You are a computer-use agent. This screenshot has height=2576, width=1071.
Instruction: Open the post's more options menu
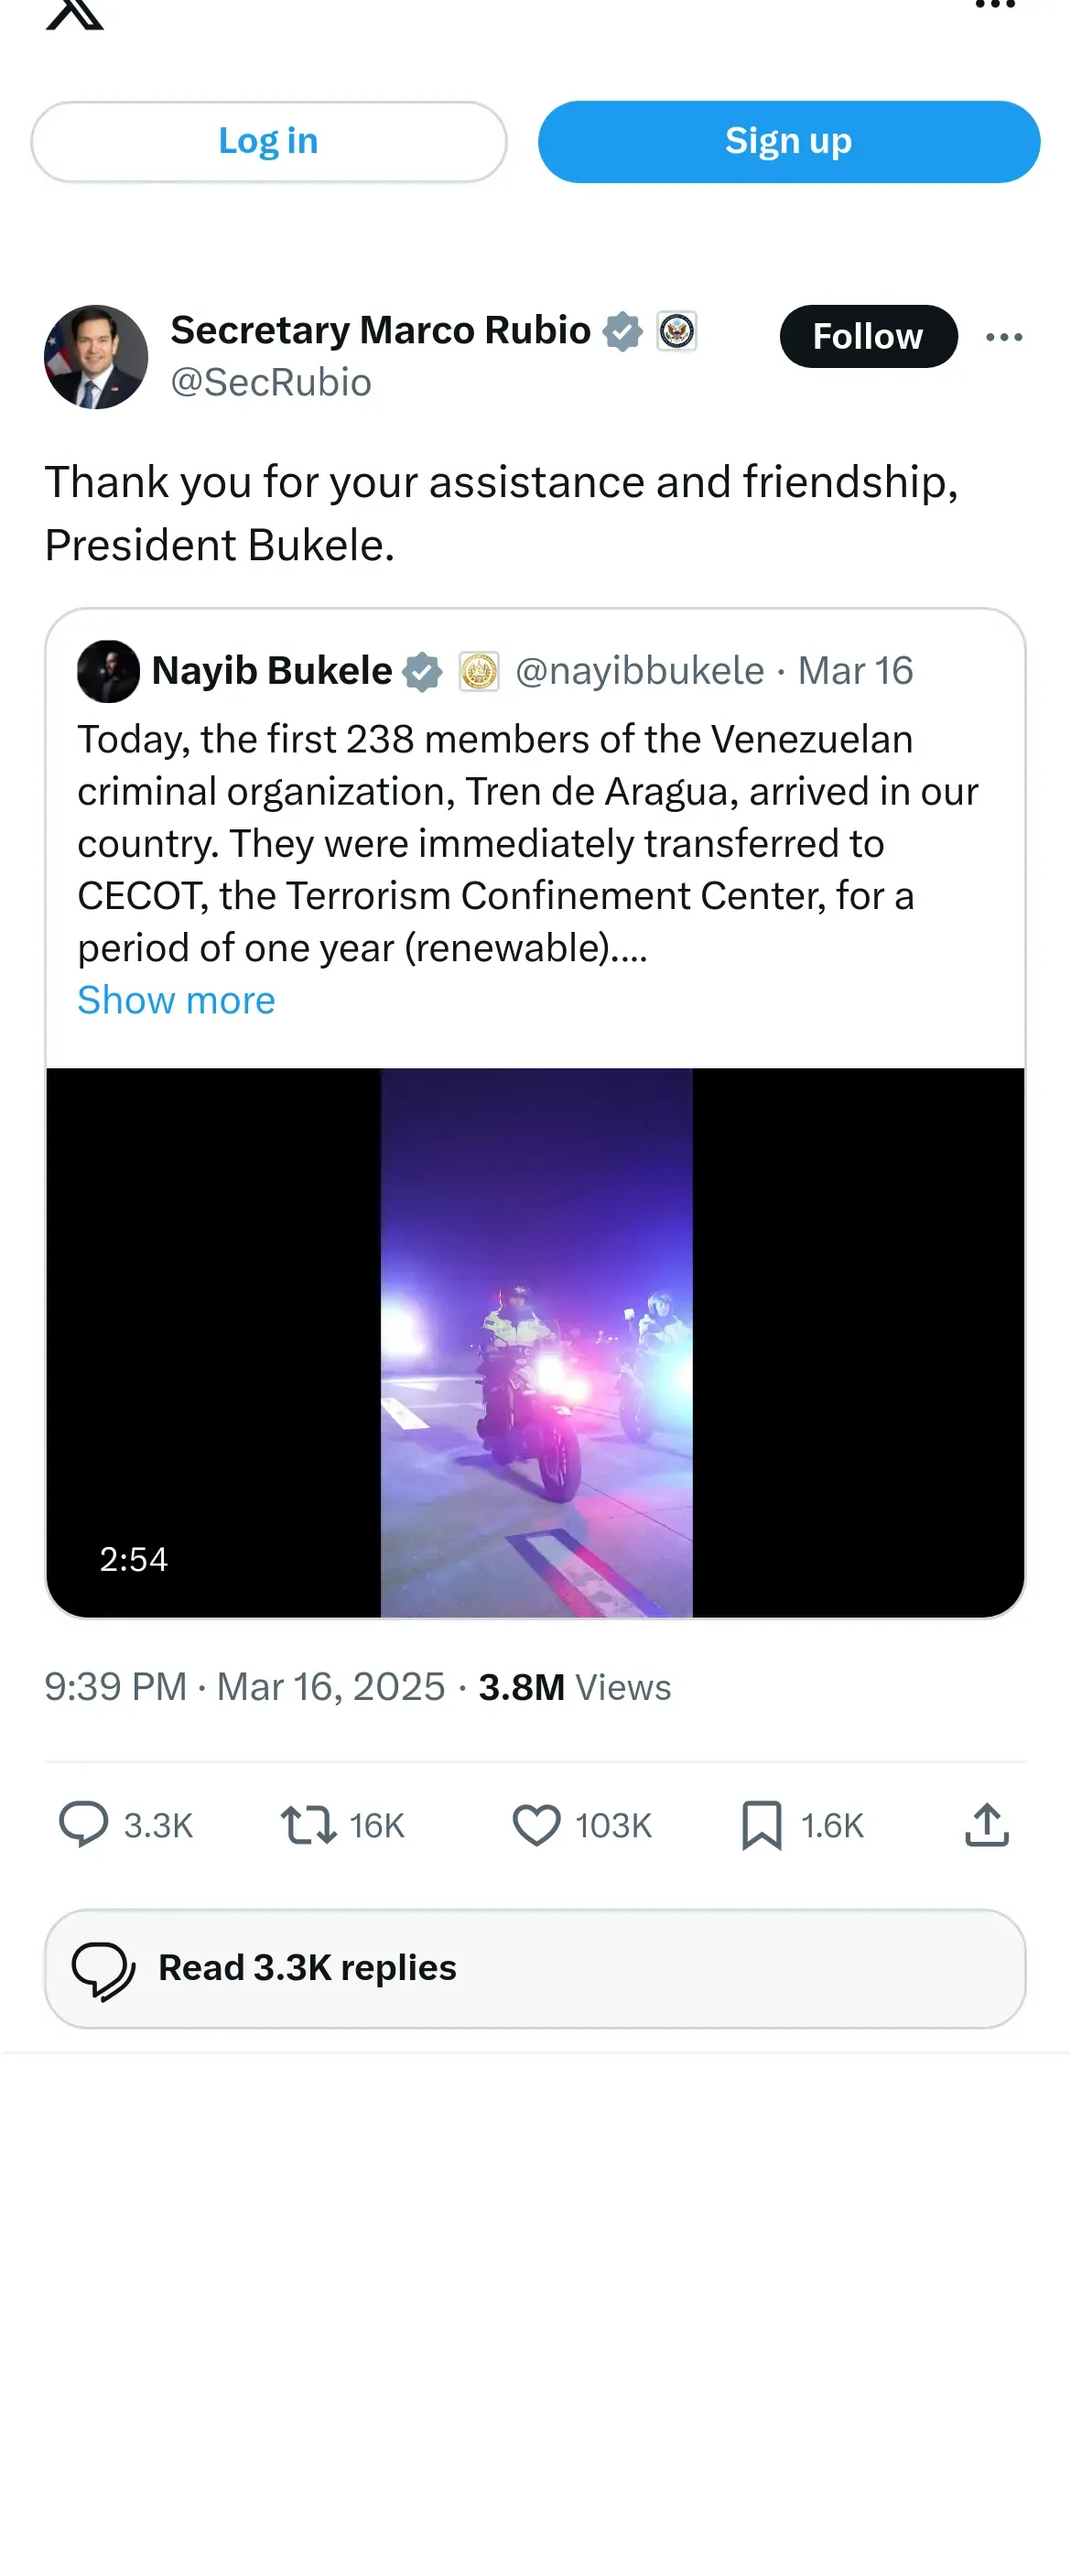1003,337
